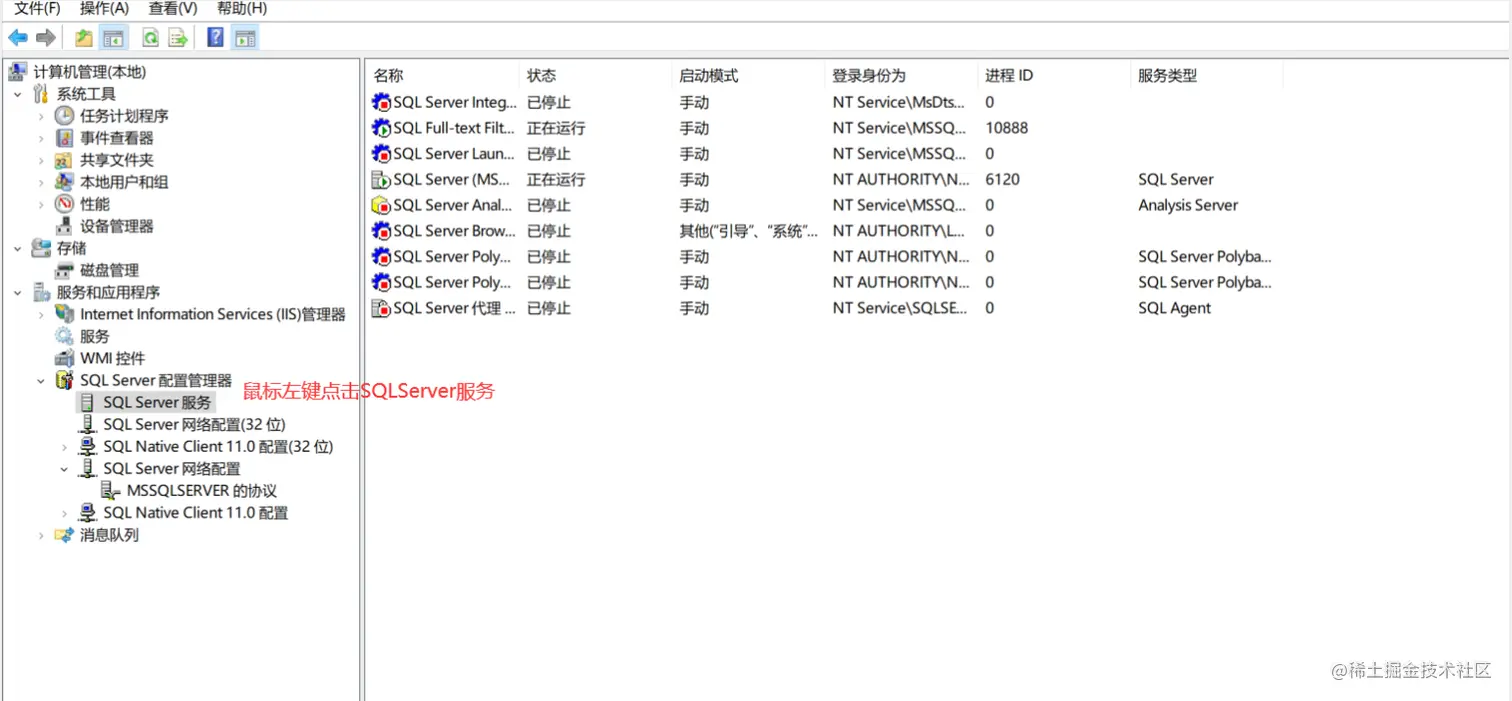1512x701 pixels.
Task: Sort by the 登录身份为 column header
Action: pos(902,75)
